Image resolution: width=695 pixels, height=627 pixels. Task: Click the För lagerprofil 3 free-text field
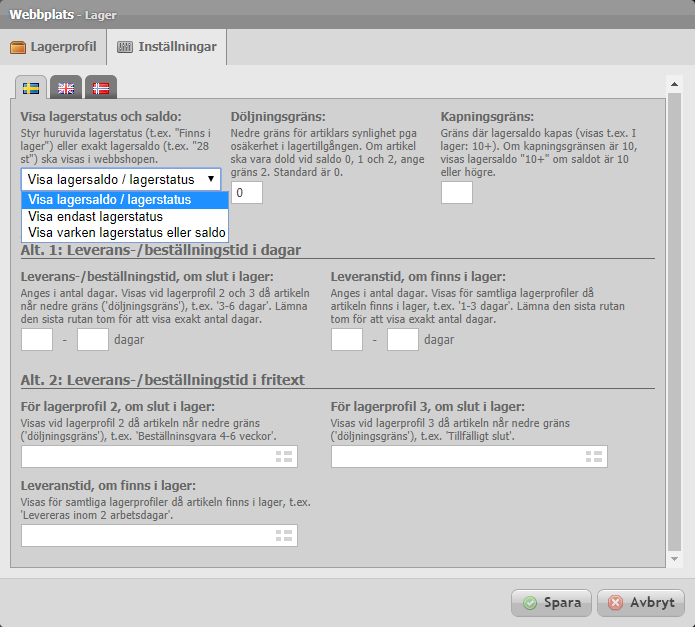[469, 456]
